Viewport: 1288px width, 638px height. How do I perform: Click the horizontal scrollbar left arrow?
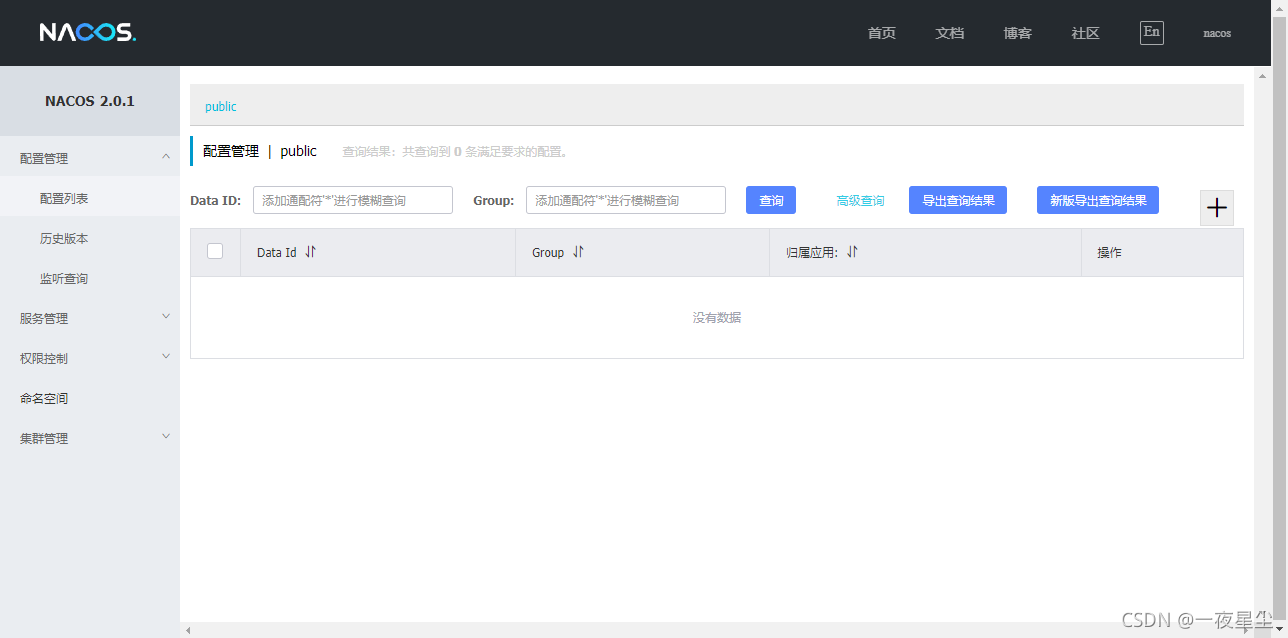[186, 630]
